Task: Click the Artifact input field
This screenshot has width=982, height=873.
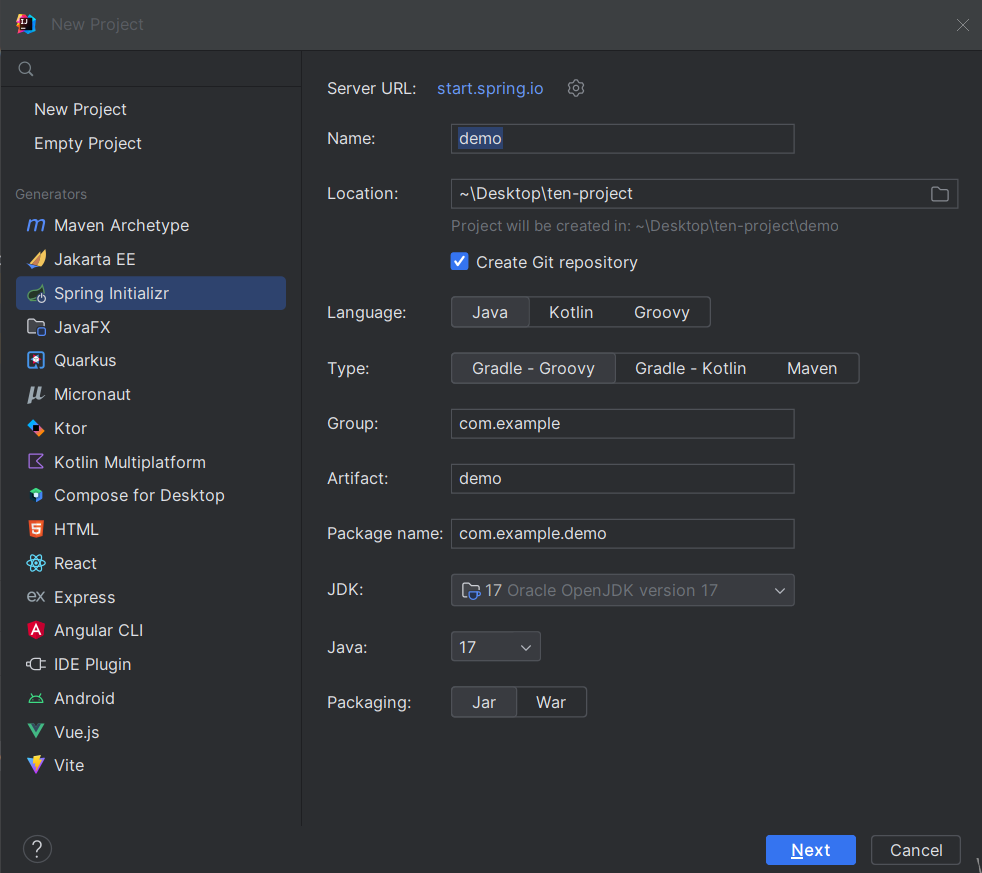Action: click(623, 478)
